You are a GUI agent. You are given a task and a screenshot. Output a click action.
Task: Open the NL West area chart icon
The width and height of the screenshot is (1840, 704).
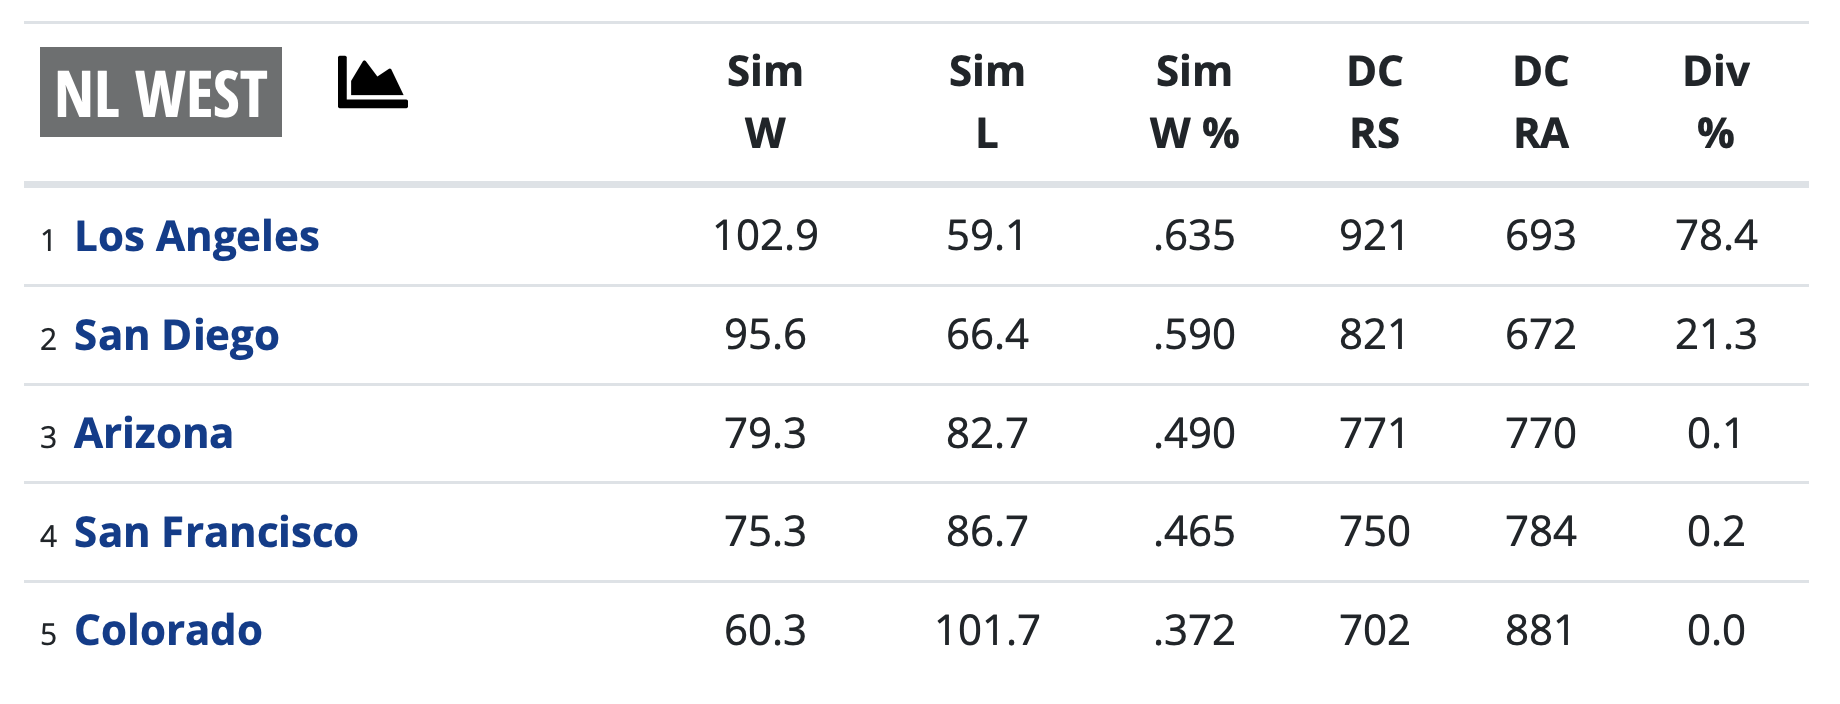[x=372, y=83]
